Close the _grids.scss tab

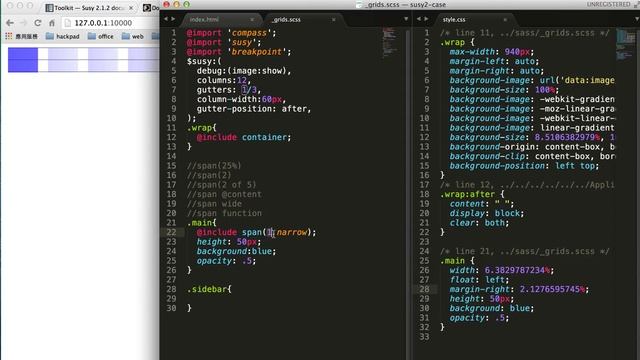(333, 20)
